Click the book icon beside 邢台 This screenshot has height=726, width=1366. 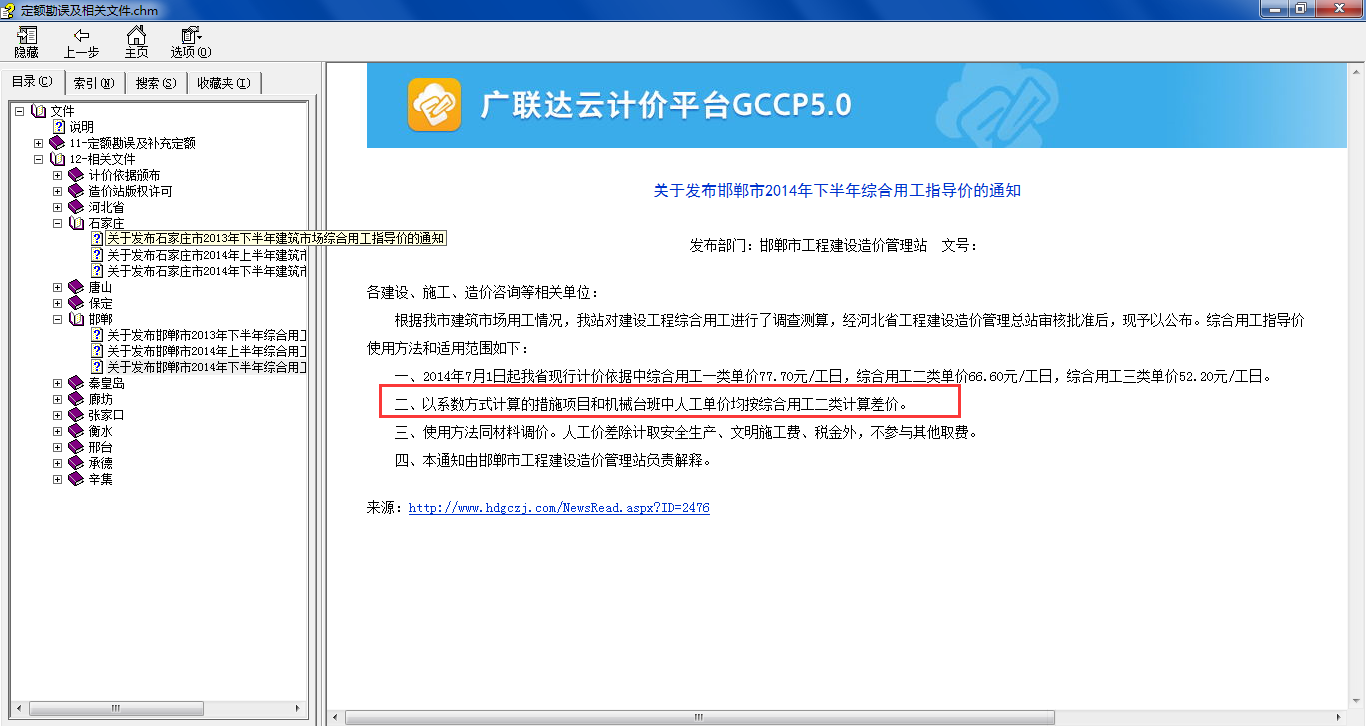pos(76,447)
